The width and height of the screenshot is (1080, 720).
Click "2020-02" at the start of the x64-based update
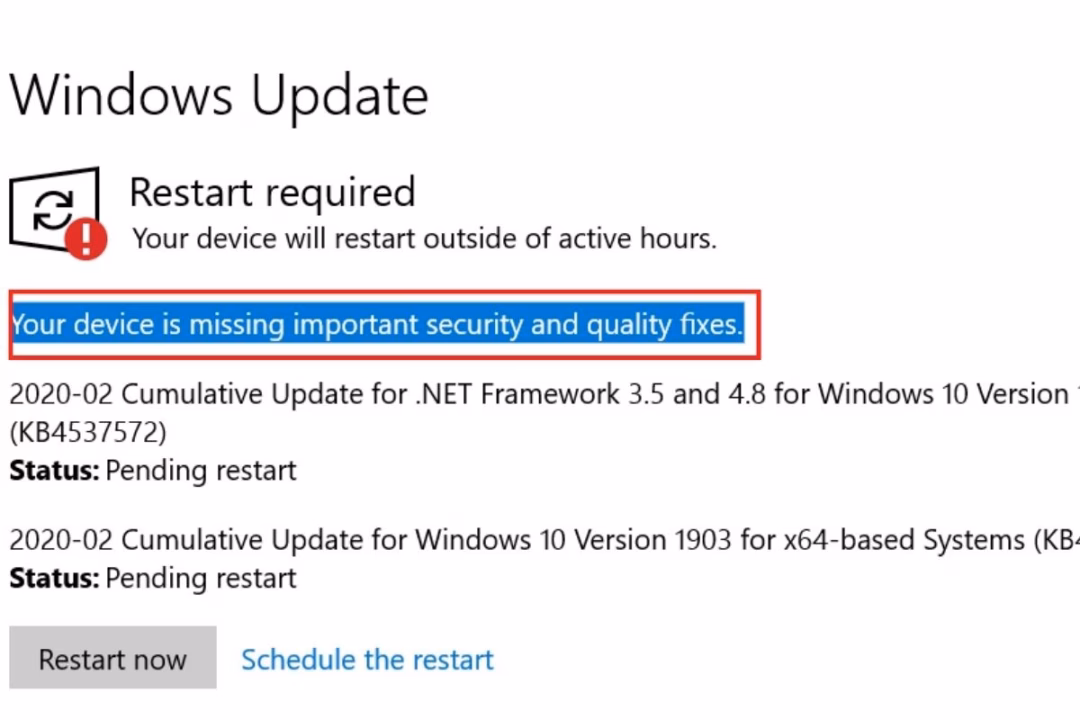(x=60, y=540)
